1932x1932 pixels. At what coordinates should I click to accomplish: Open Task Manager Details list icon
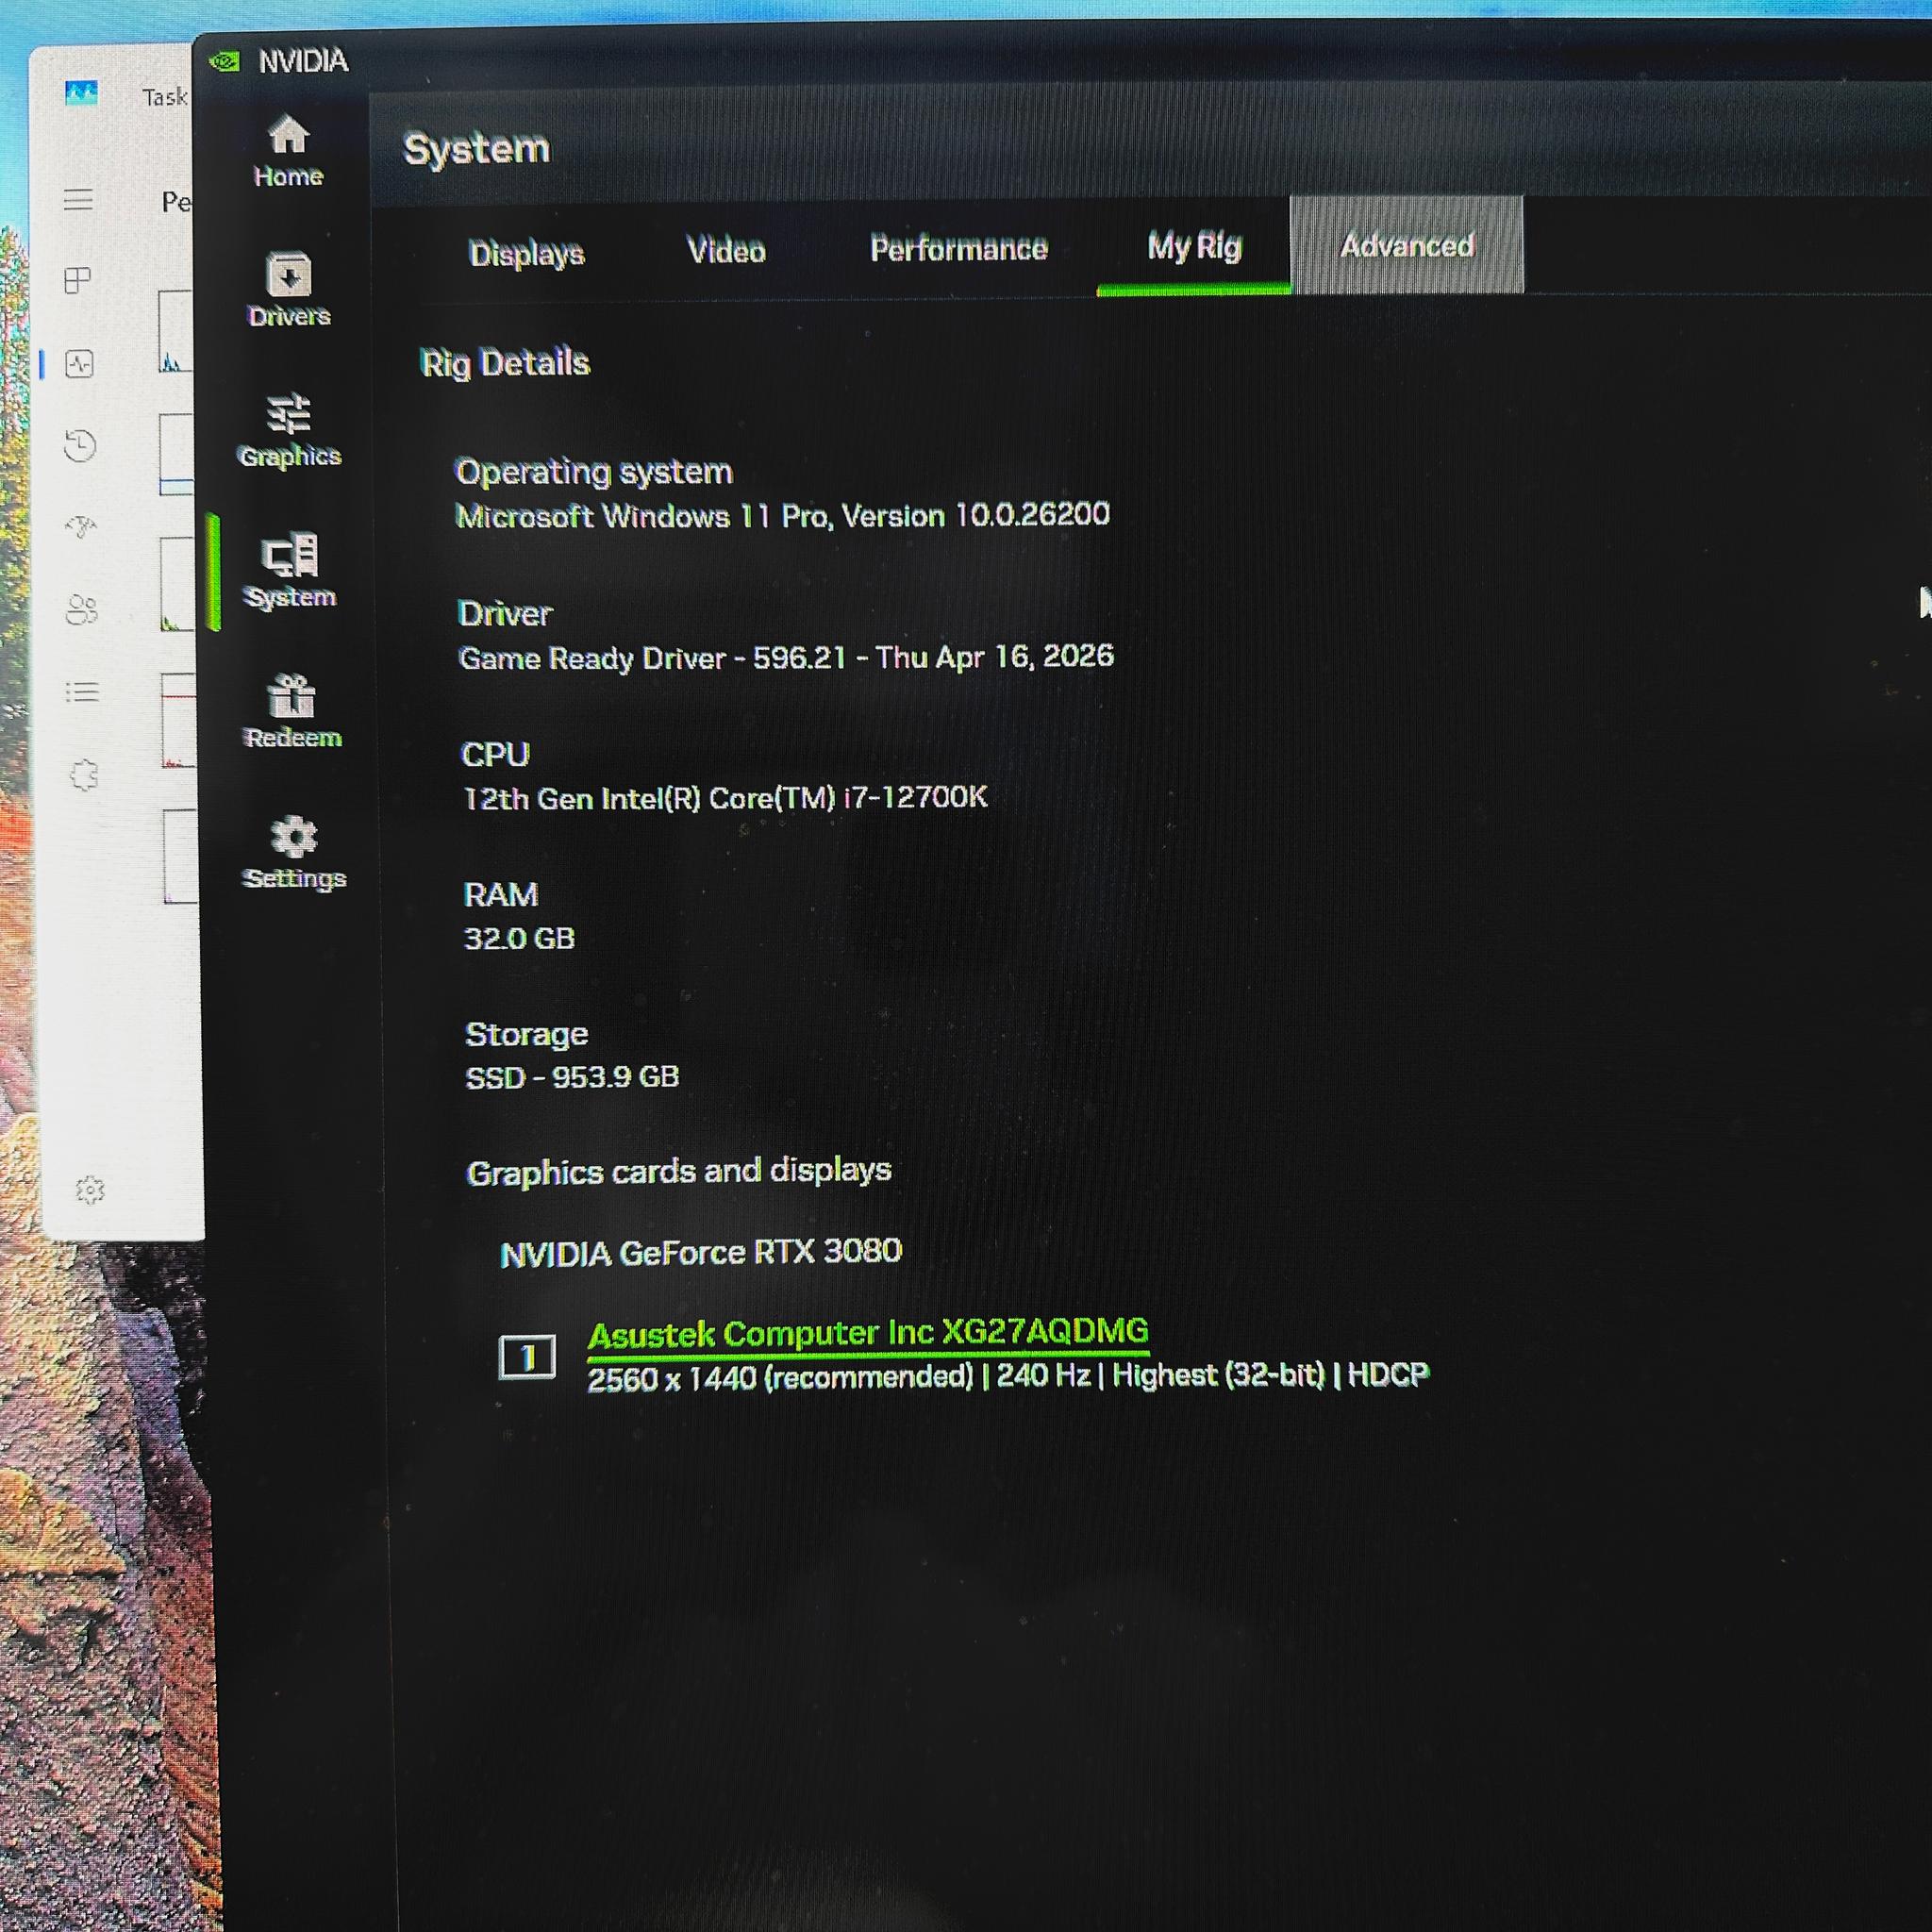(82, 692)
